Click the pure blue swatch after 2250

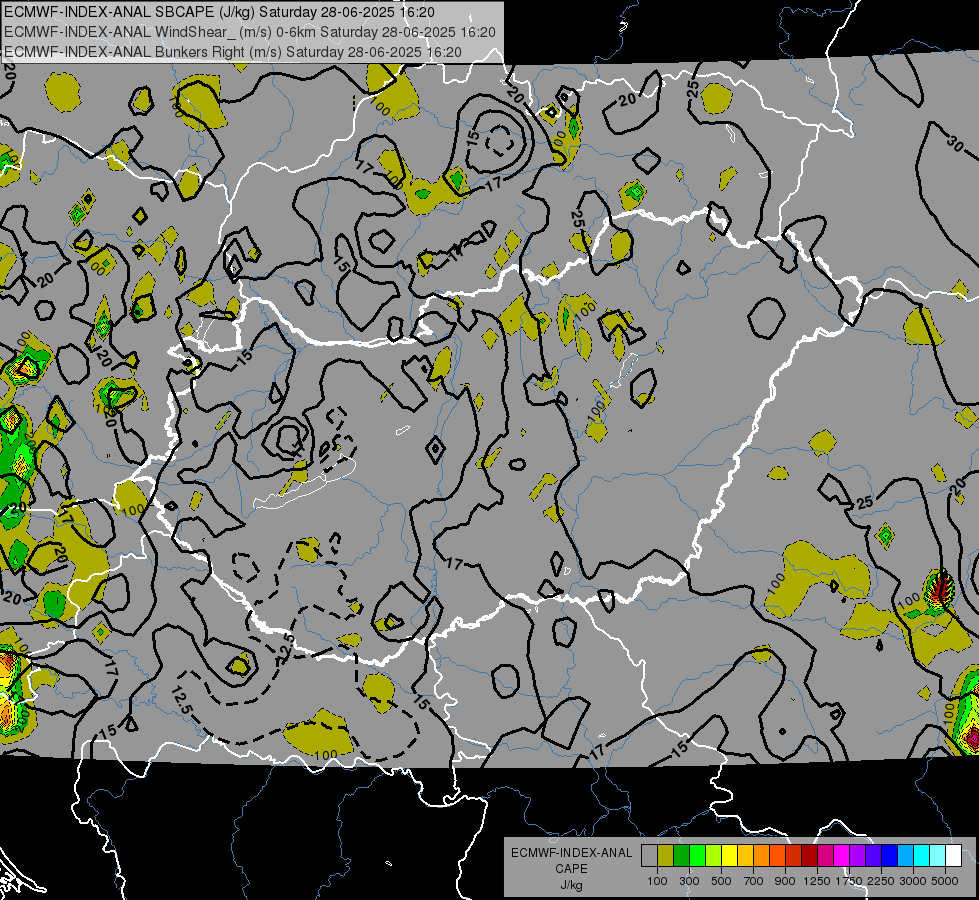pyautogui.click(x=890, y=855)
